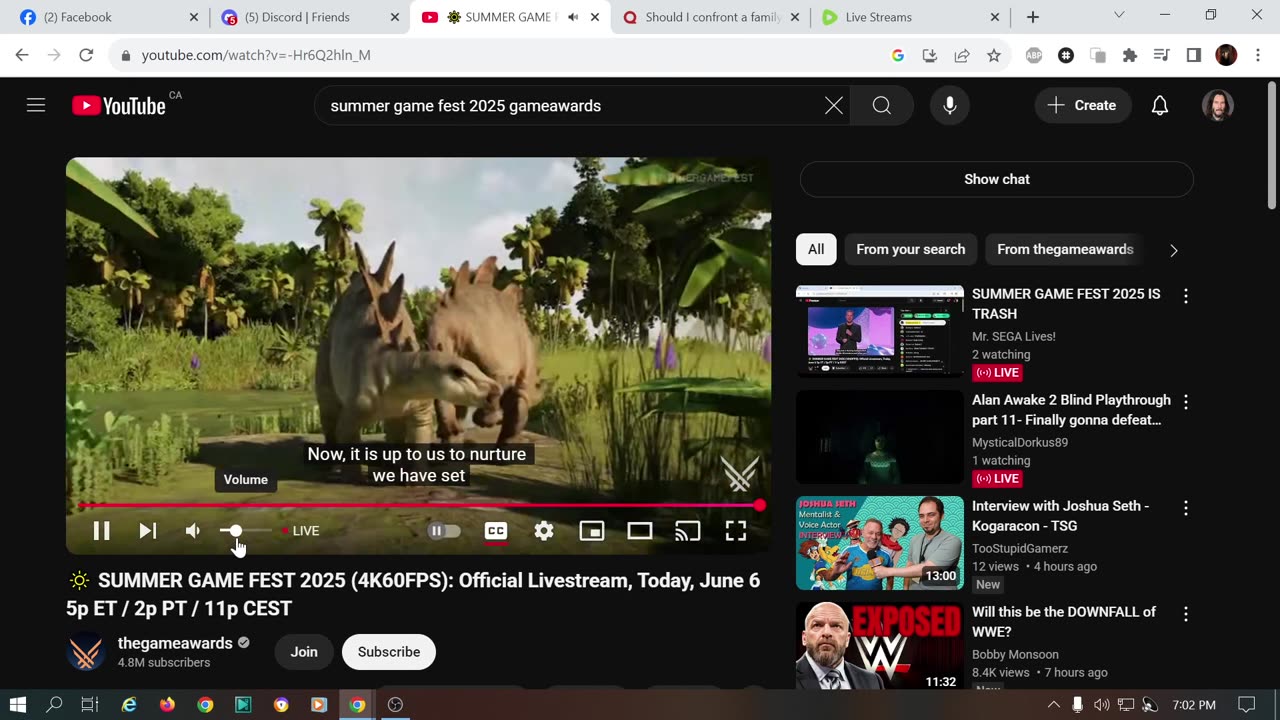Open YouTube account avatar menu
This screenshot has height=720, width=1280.
[x=1218, y=105]
